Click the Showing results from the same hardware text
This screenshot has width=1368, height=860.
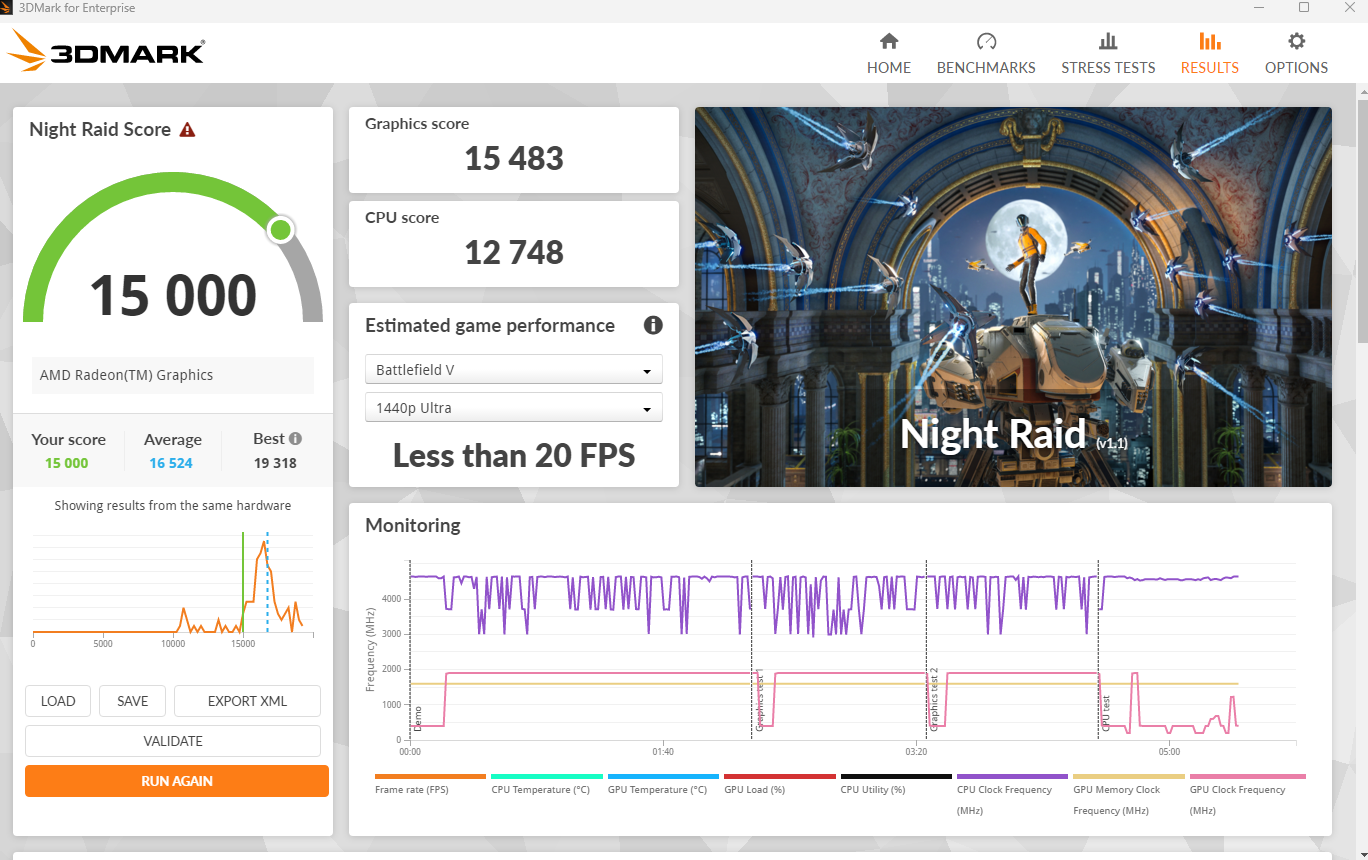point(173,506)
